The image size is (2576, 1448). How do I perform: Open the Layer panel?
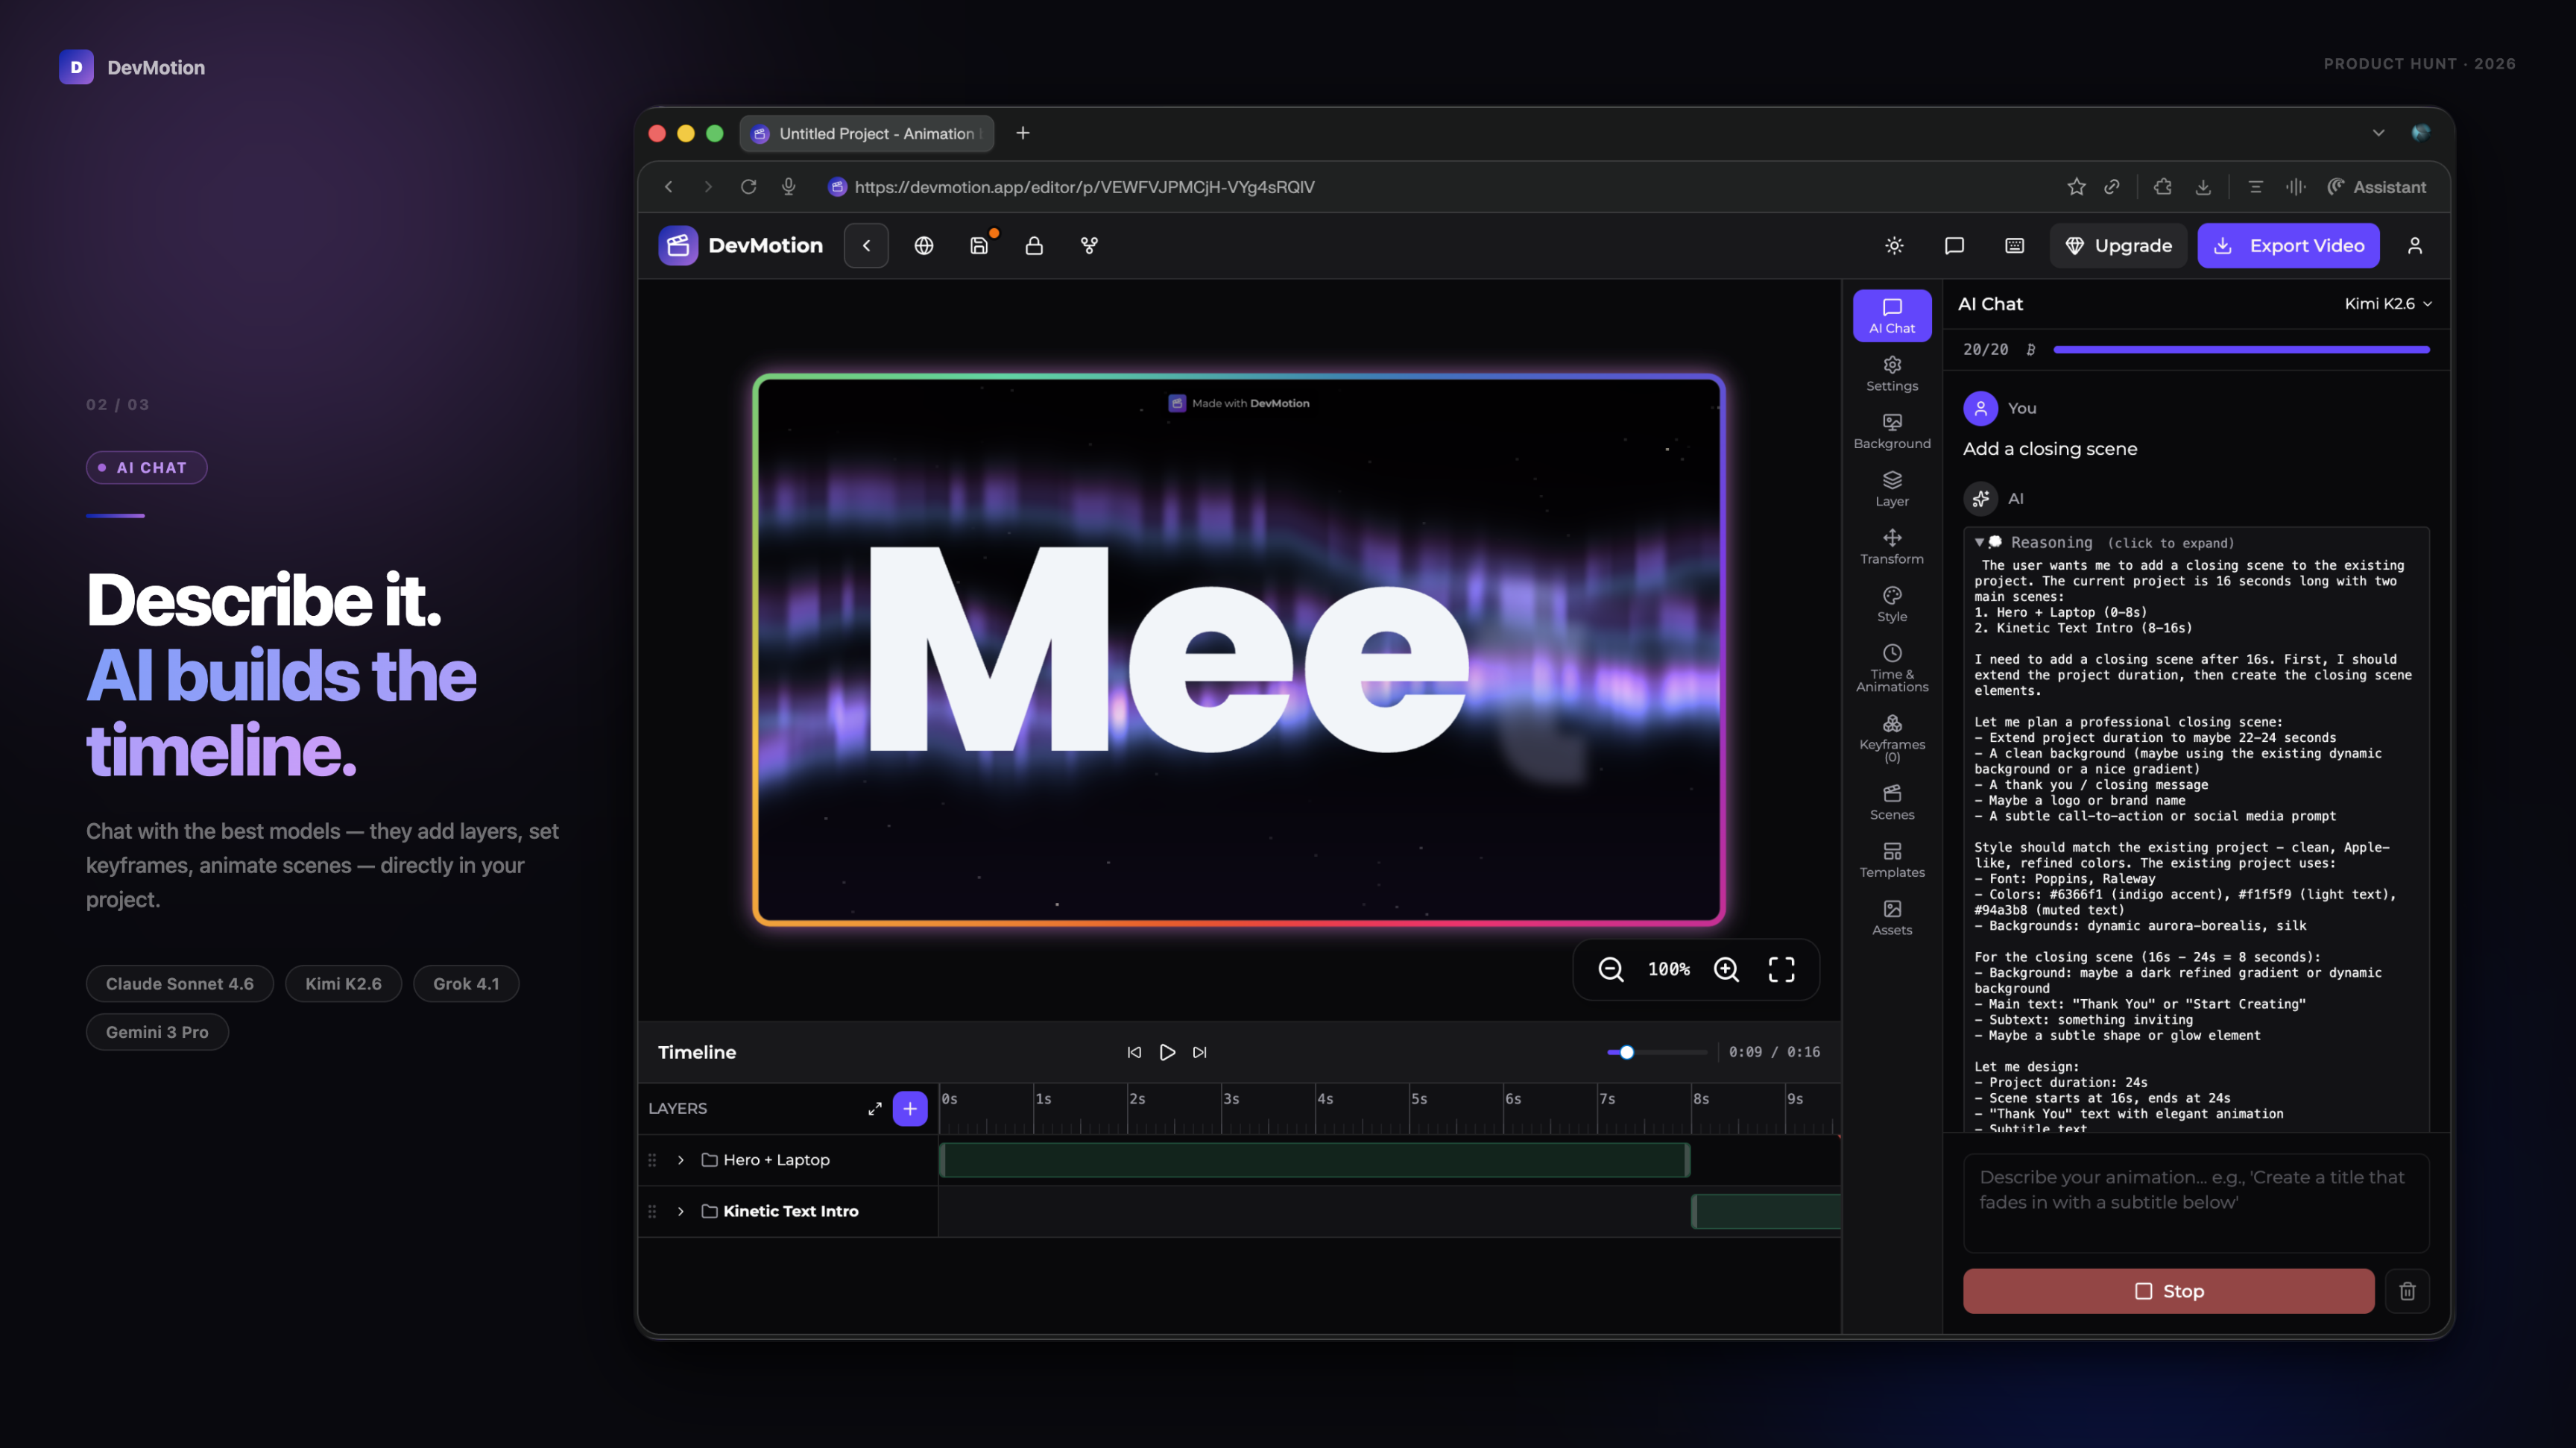pyautogui.click(x=1892, y=488)
